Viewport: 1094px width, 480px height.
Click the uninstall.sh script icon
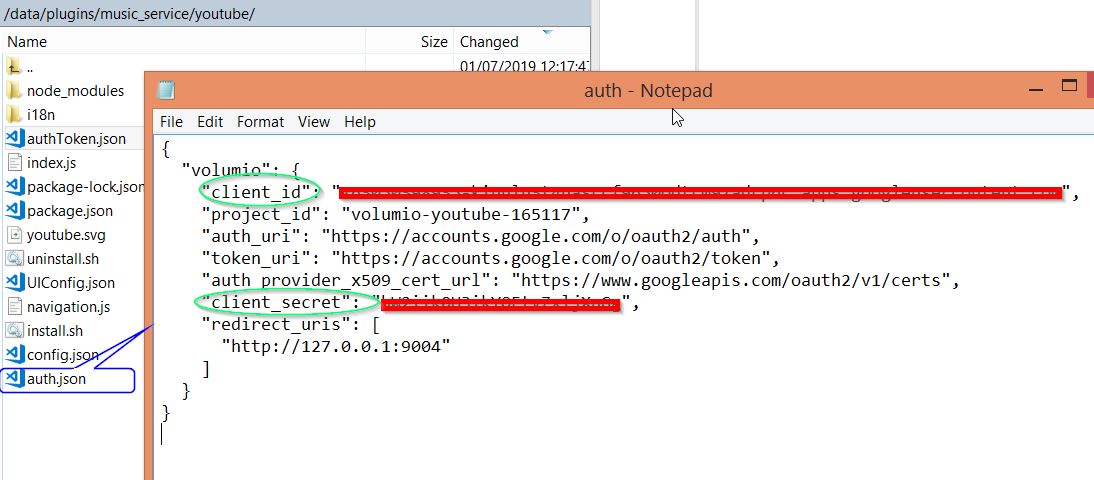click(x=15, y=259)
